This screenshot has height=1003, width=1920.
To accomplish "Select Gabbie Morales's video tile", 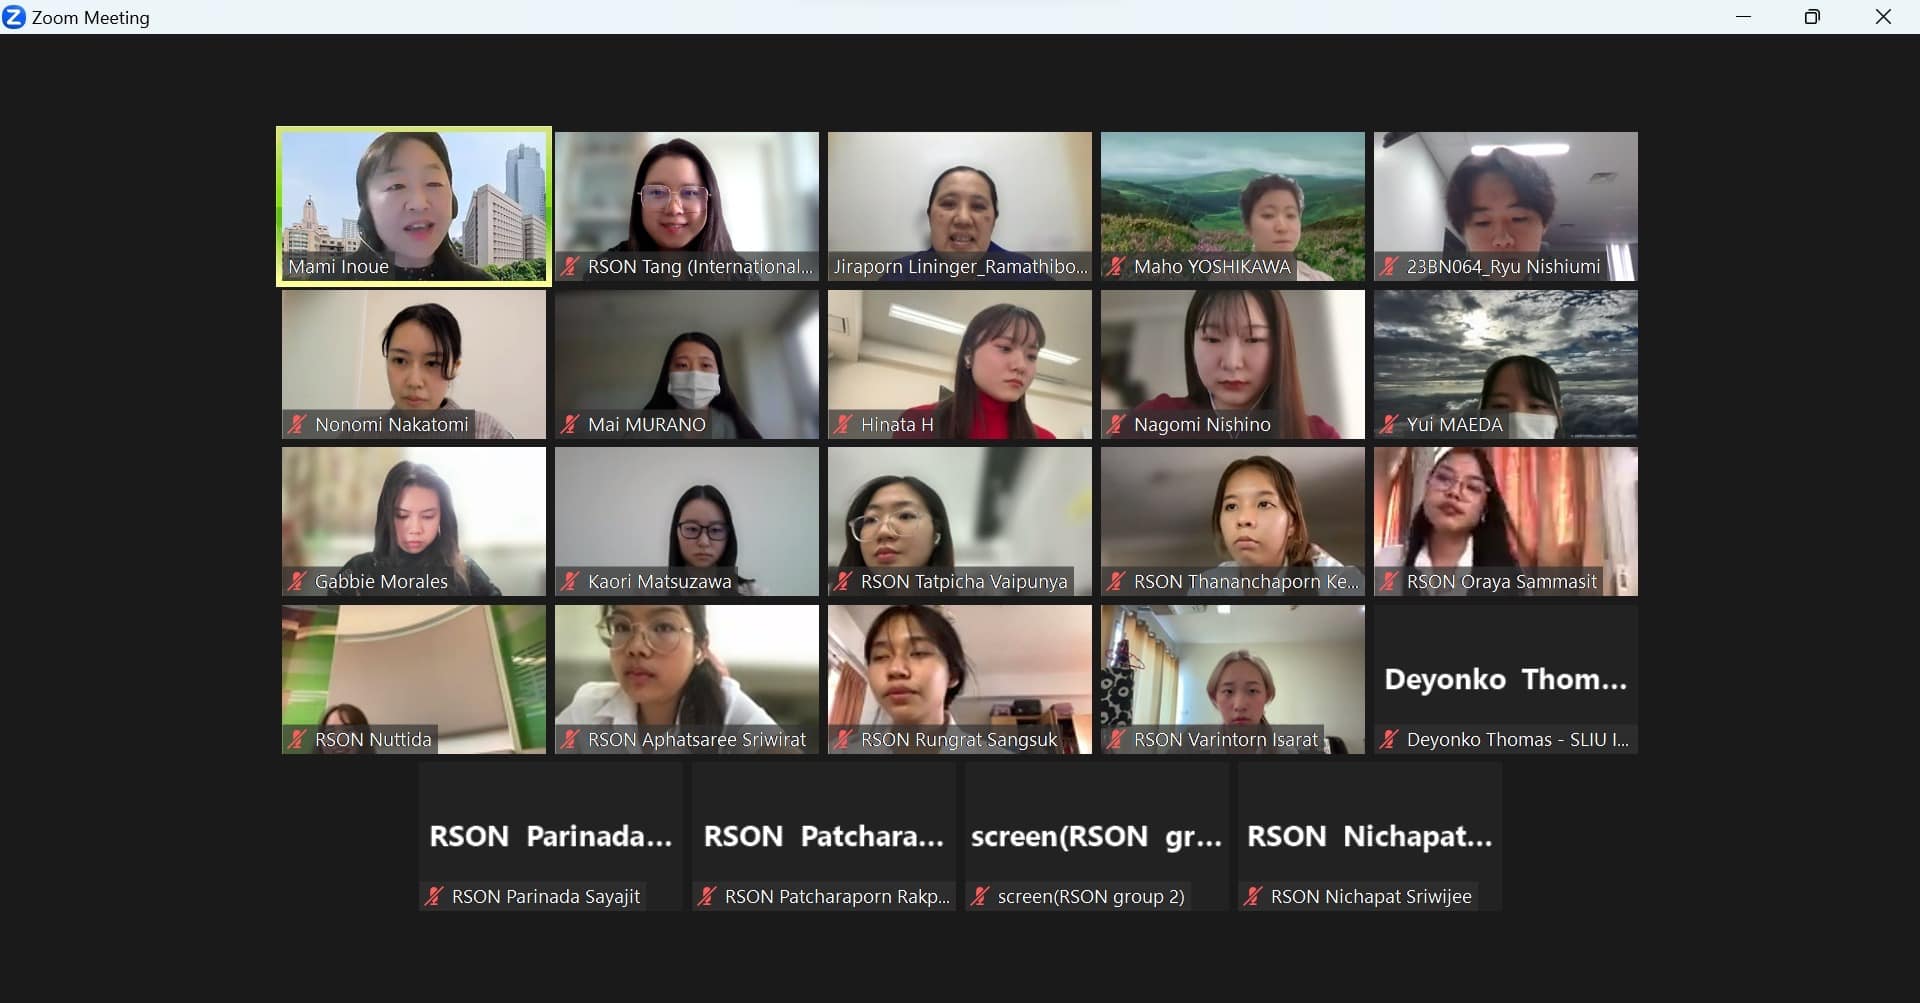I will [x=414, y=521].
